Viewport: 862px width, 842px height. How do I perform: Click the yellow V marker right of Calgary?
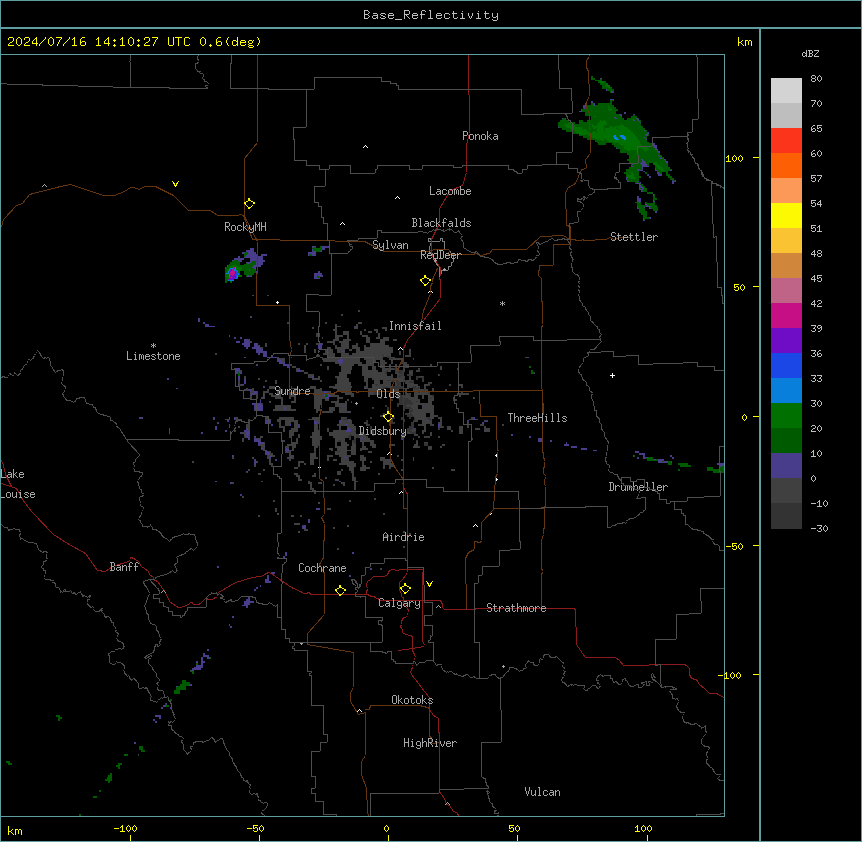tap(429, 584)
